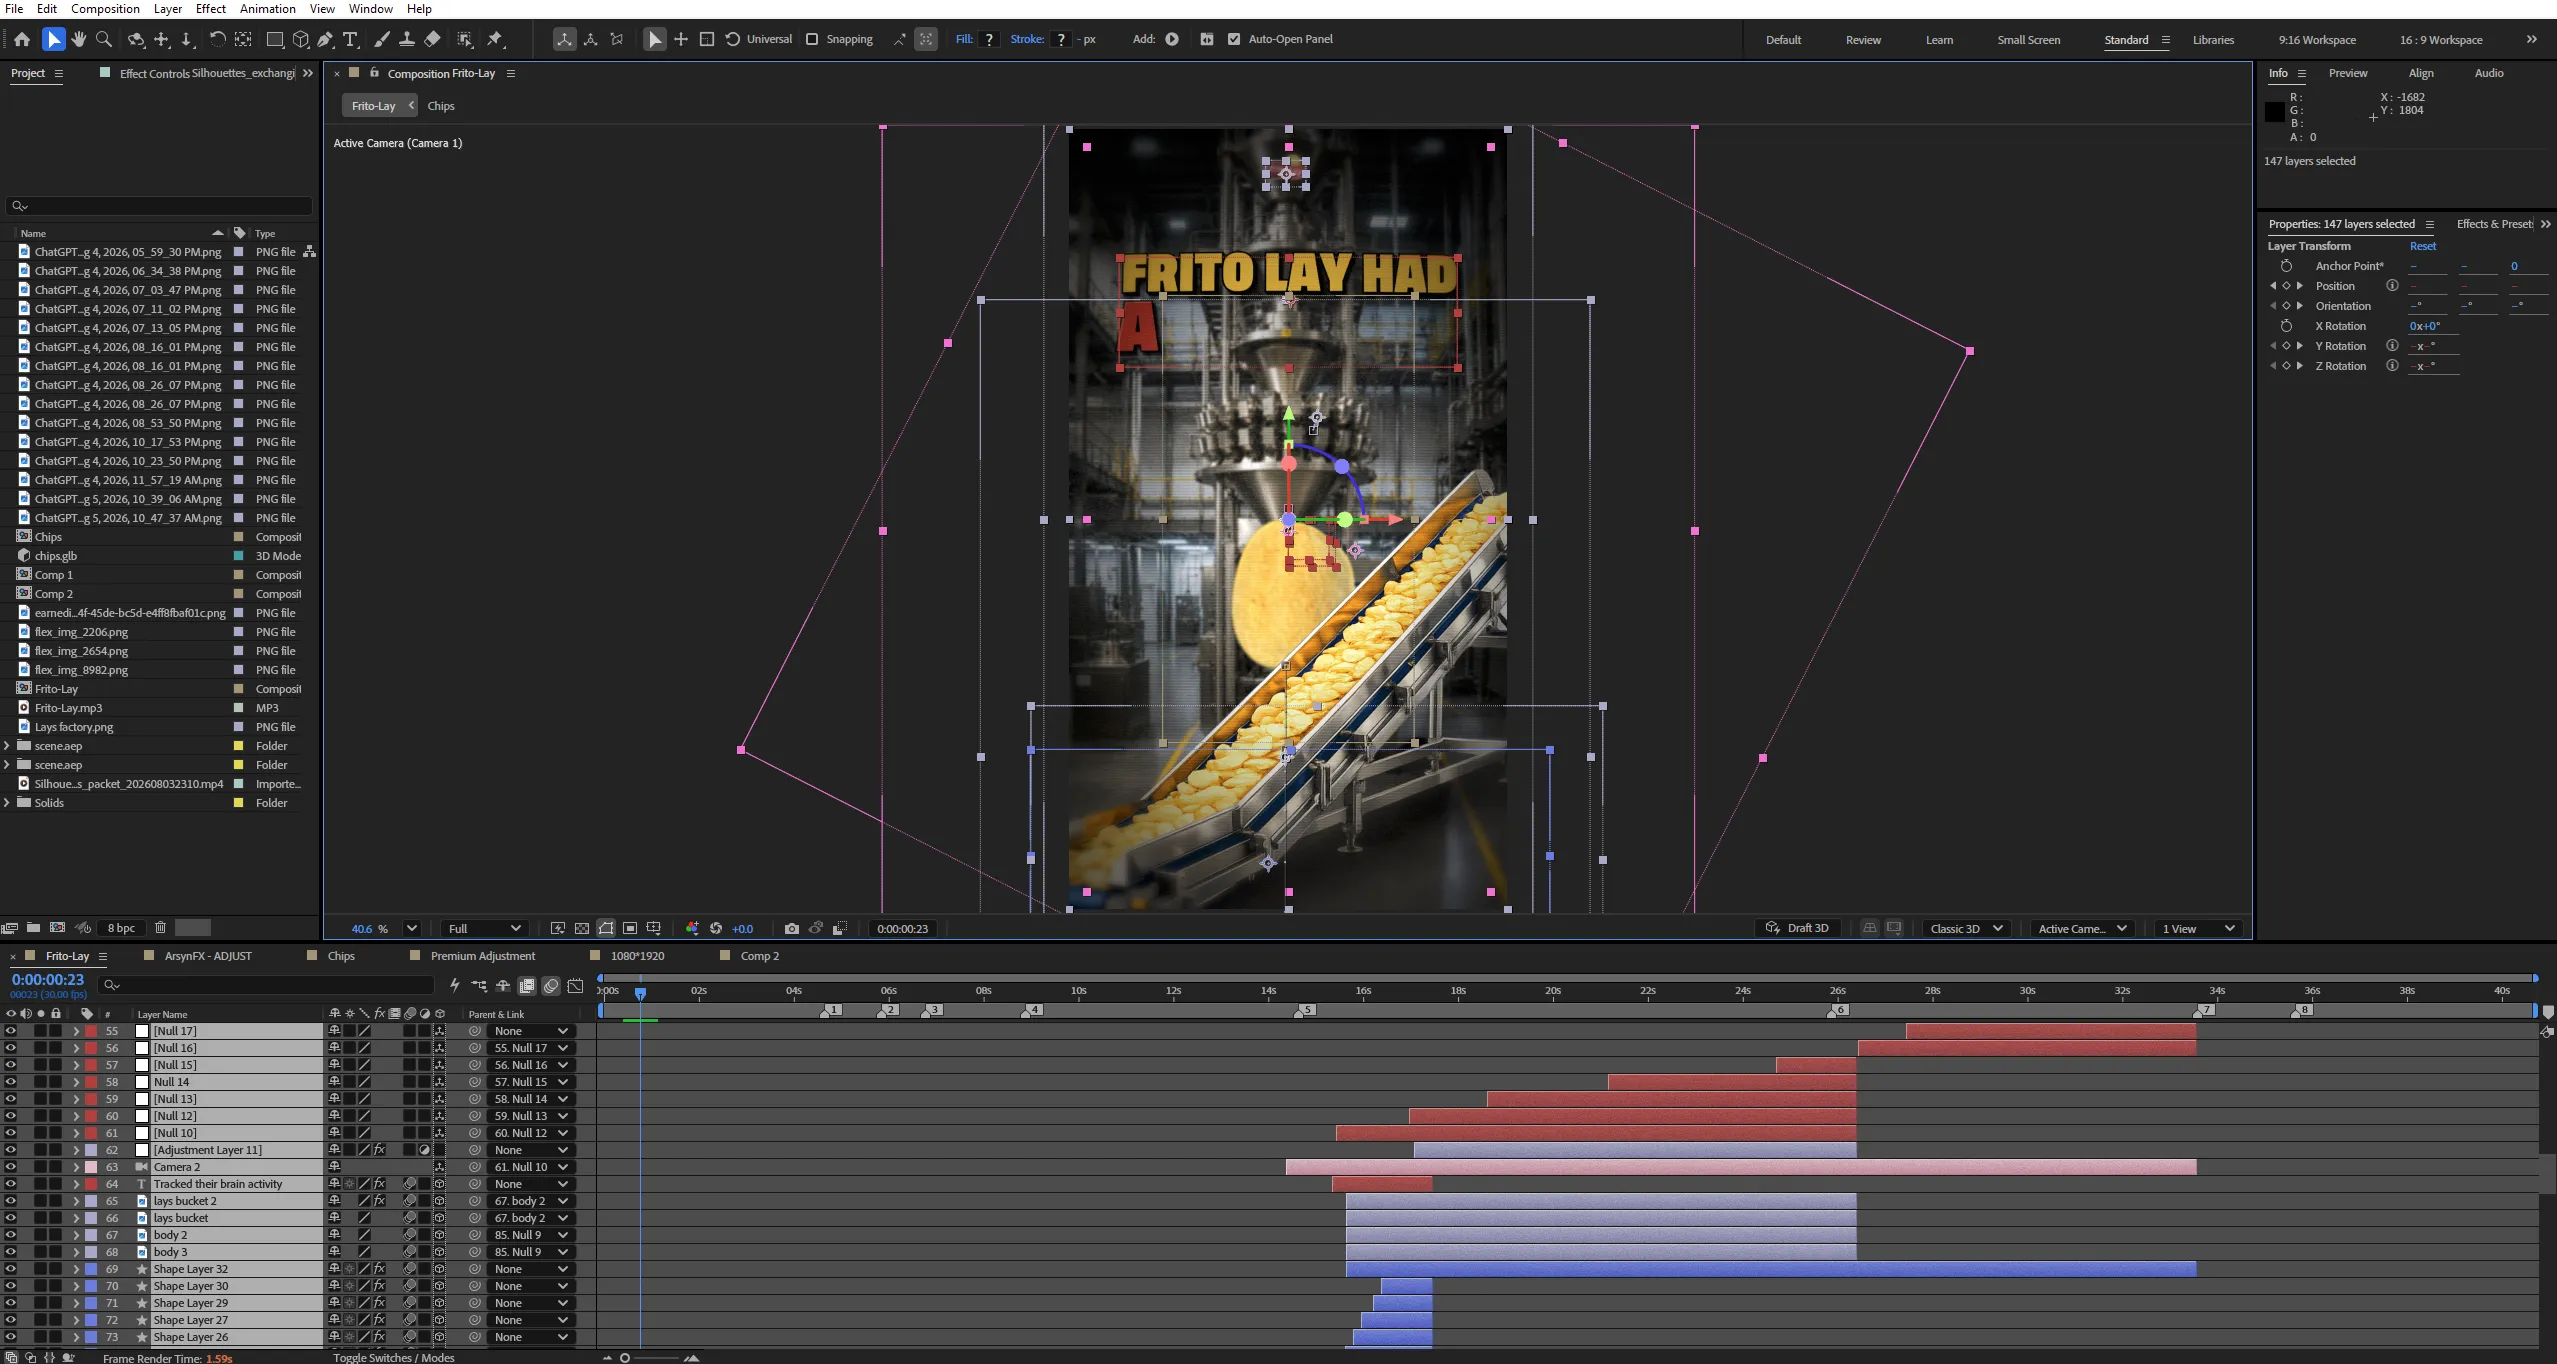The width and height of the screenshot is (2557, 1364).
Task: Click new folder icon in Project panel
Action: point(33,928)
